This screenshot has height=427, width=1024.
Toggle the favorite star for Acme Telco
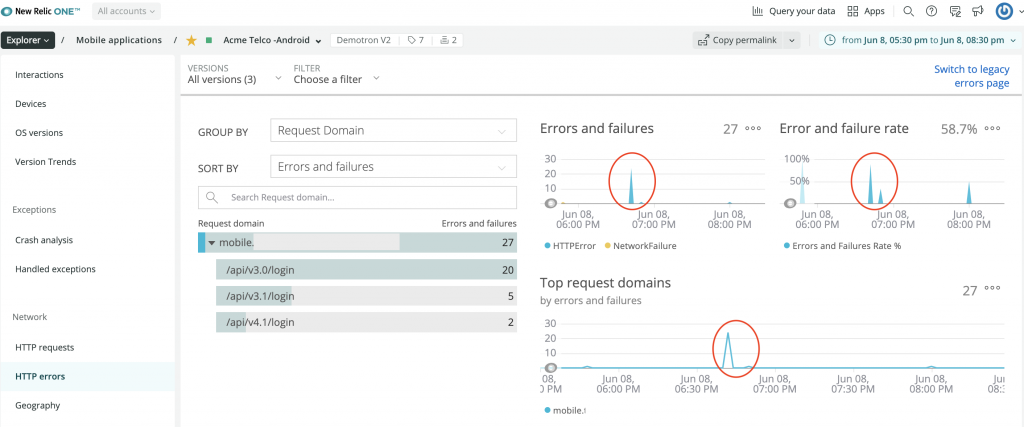pos(191,40)
